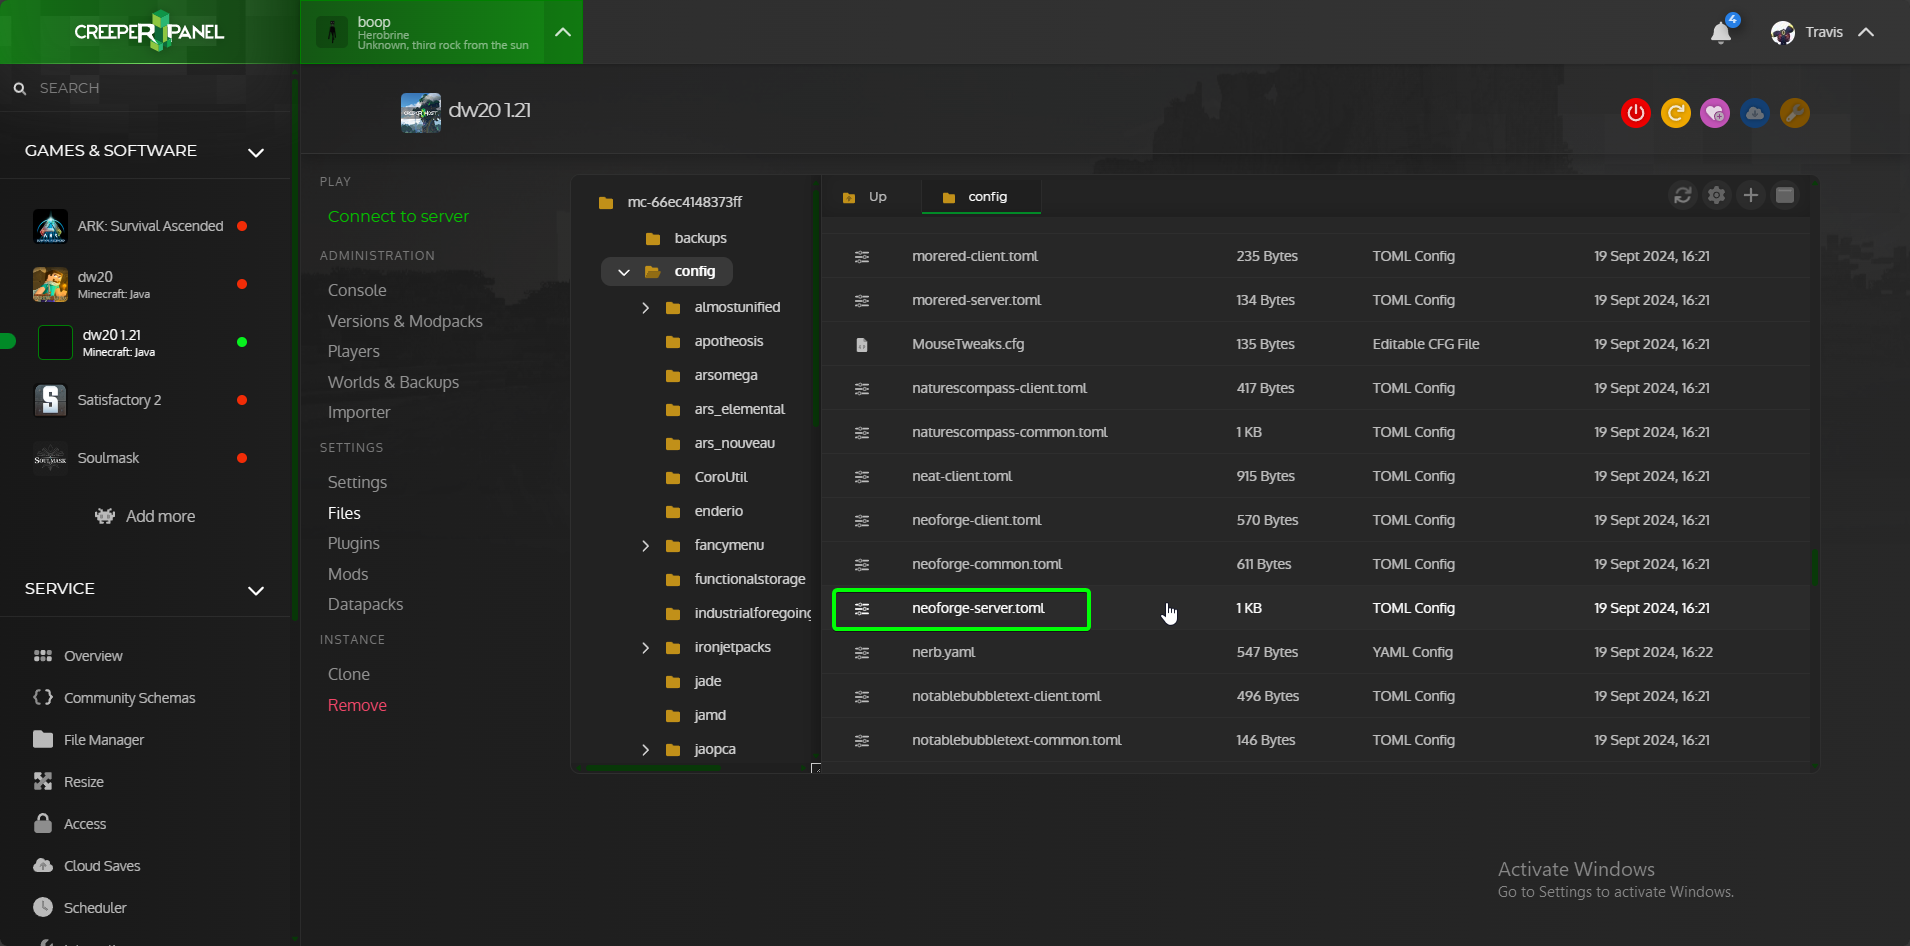Image resolution: width=1910 pixels, height=946 pixels.
Task: Open the apotheosis folder
Action: [x=728, y=342]
